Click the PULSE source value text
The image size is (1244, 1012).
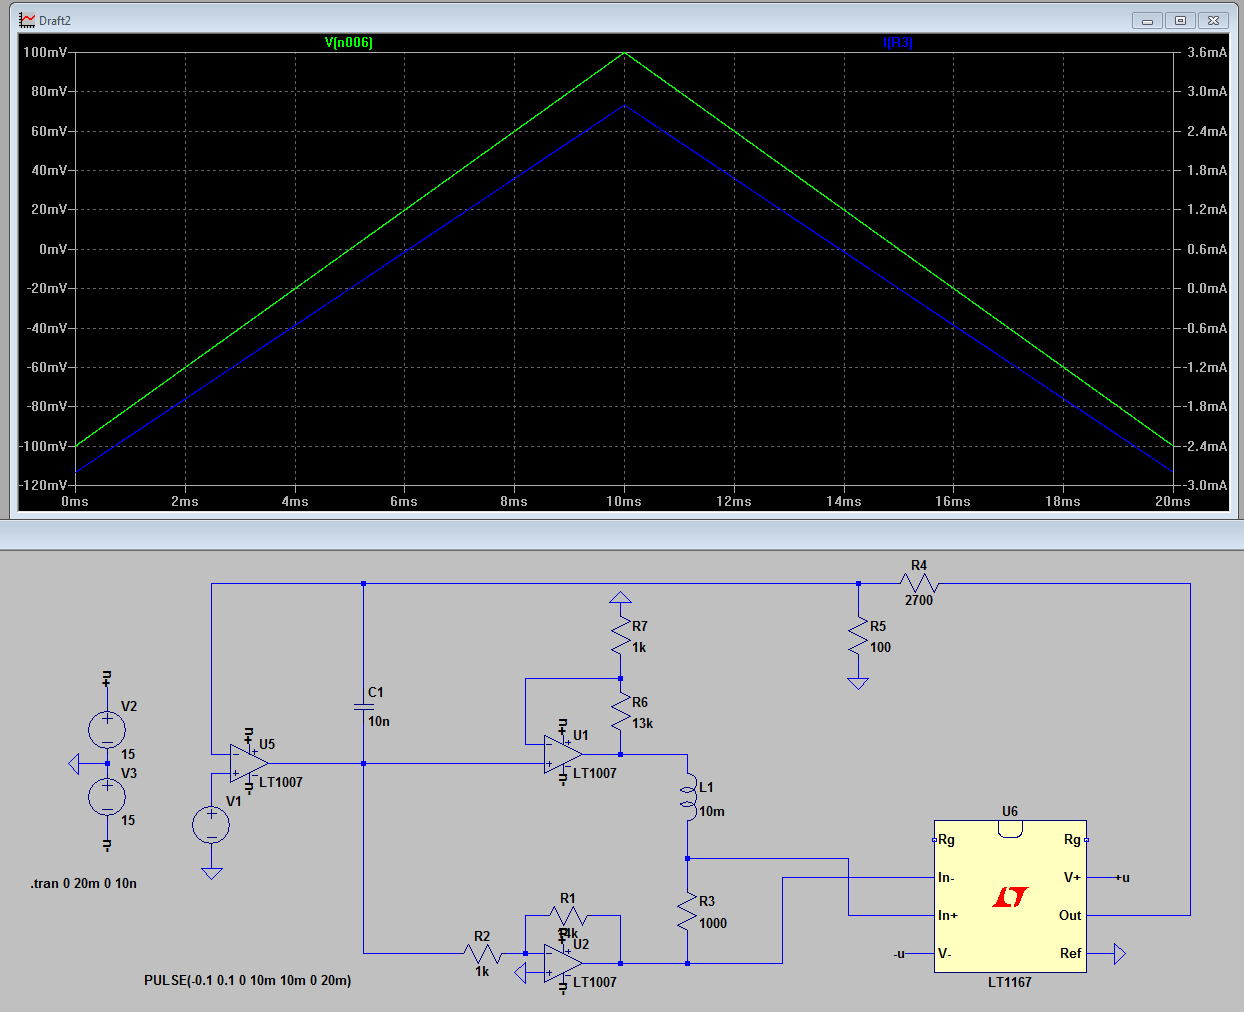(247, 980)
